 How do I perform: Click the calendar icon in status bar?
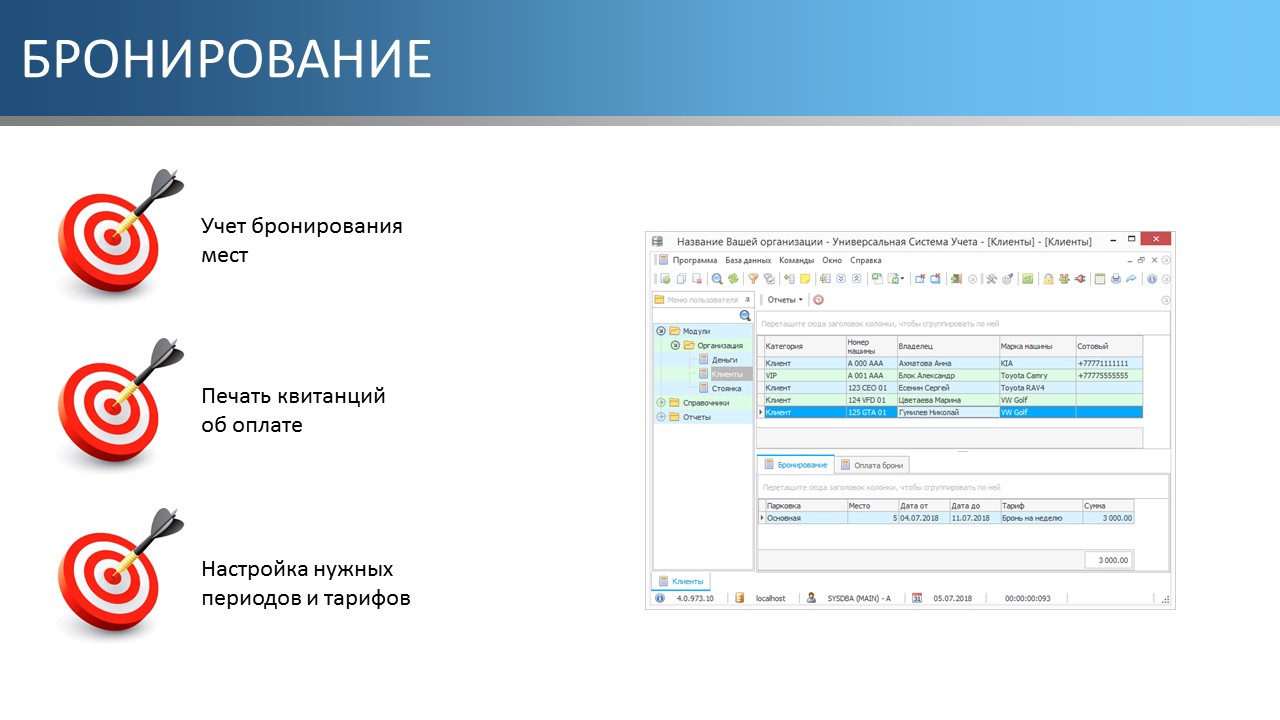coord(916,598)
